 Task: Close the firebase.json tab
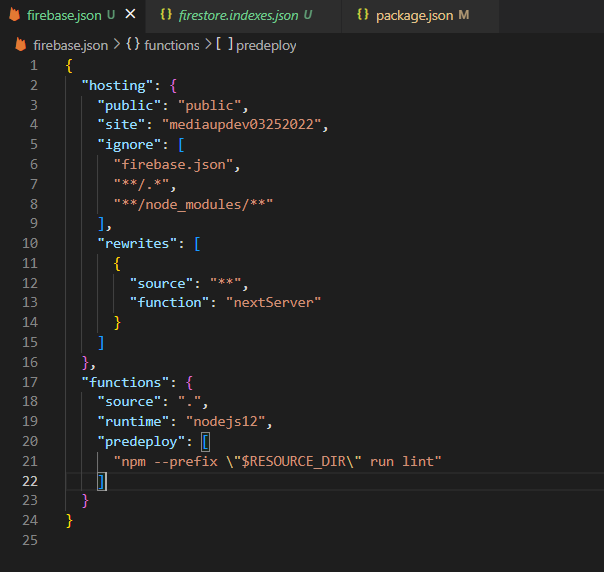(131, 14)
